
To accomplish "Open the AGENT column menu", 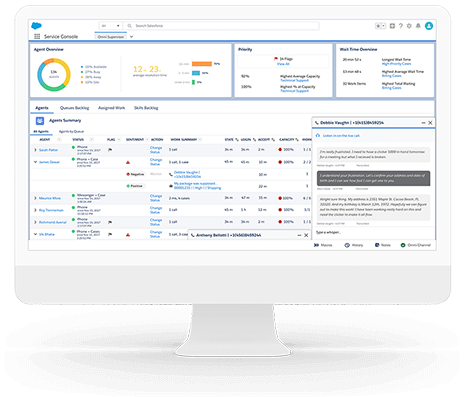I will pos(59,139).
